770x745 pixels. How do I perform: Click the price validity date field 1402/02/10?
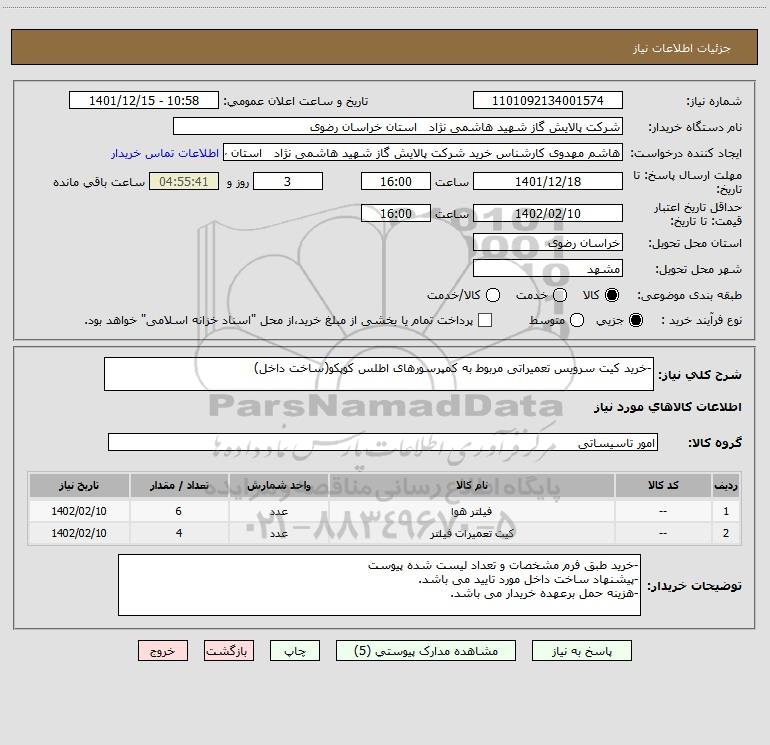tap(548, 213)
